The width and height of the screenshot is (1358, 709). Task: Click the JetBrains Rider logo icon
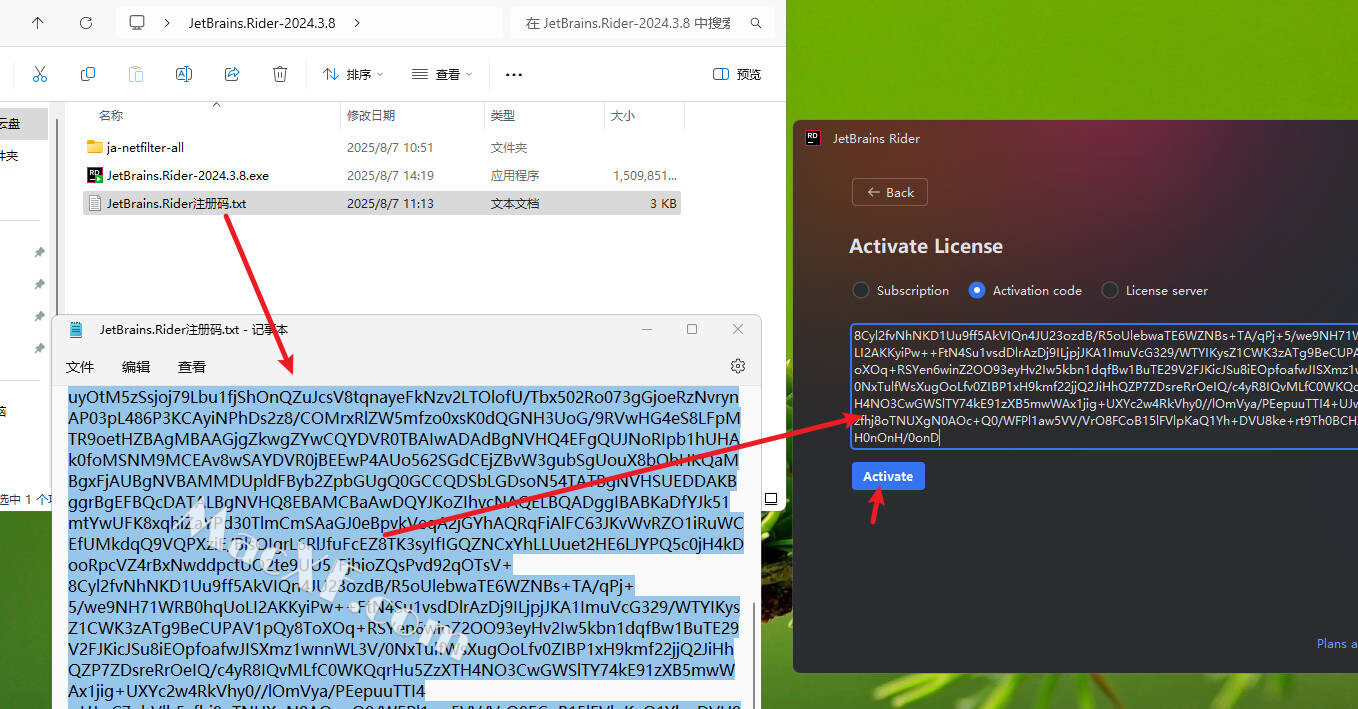[x=813, y=138]
